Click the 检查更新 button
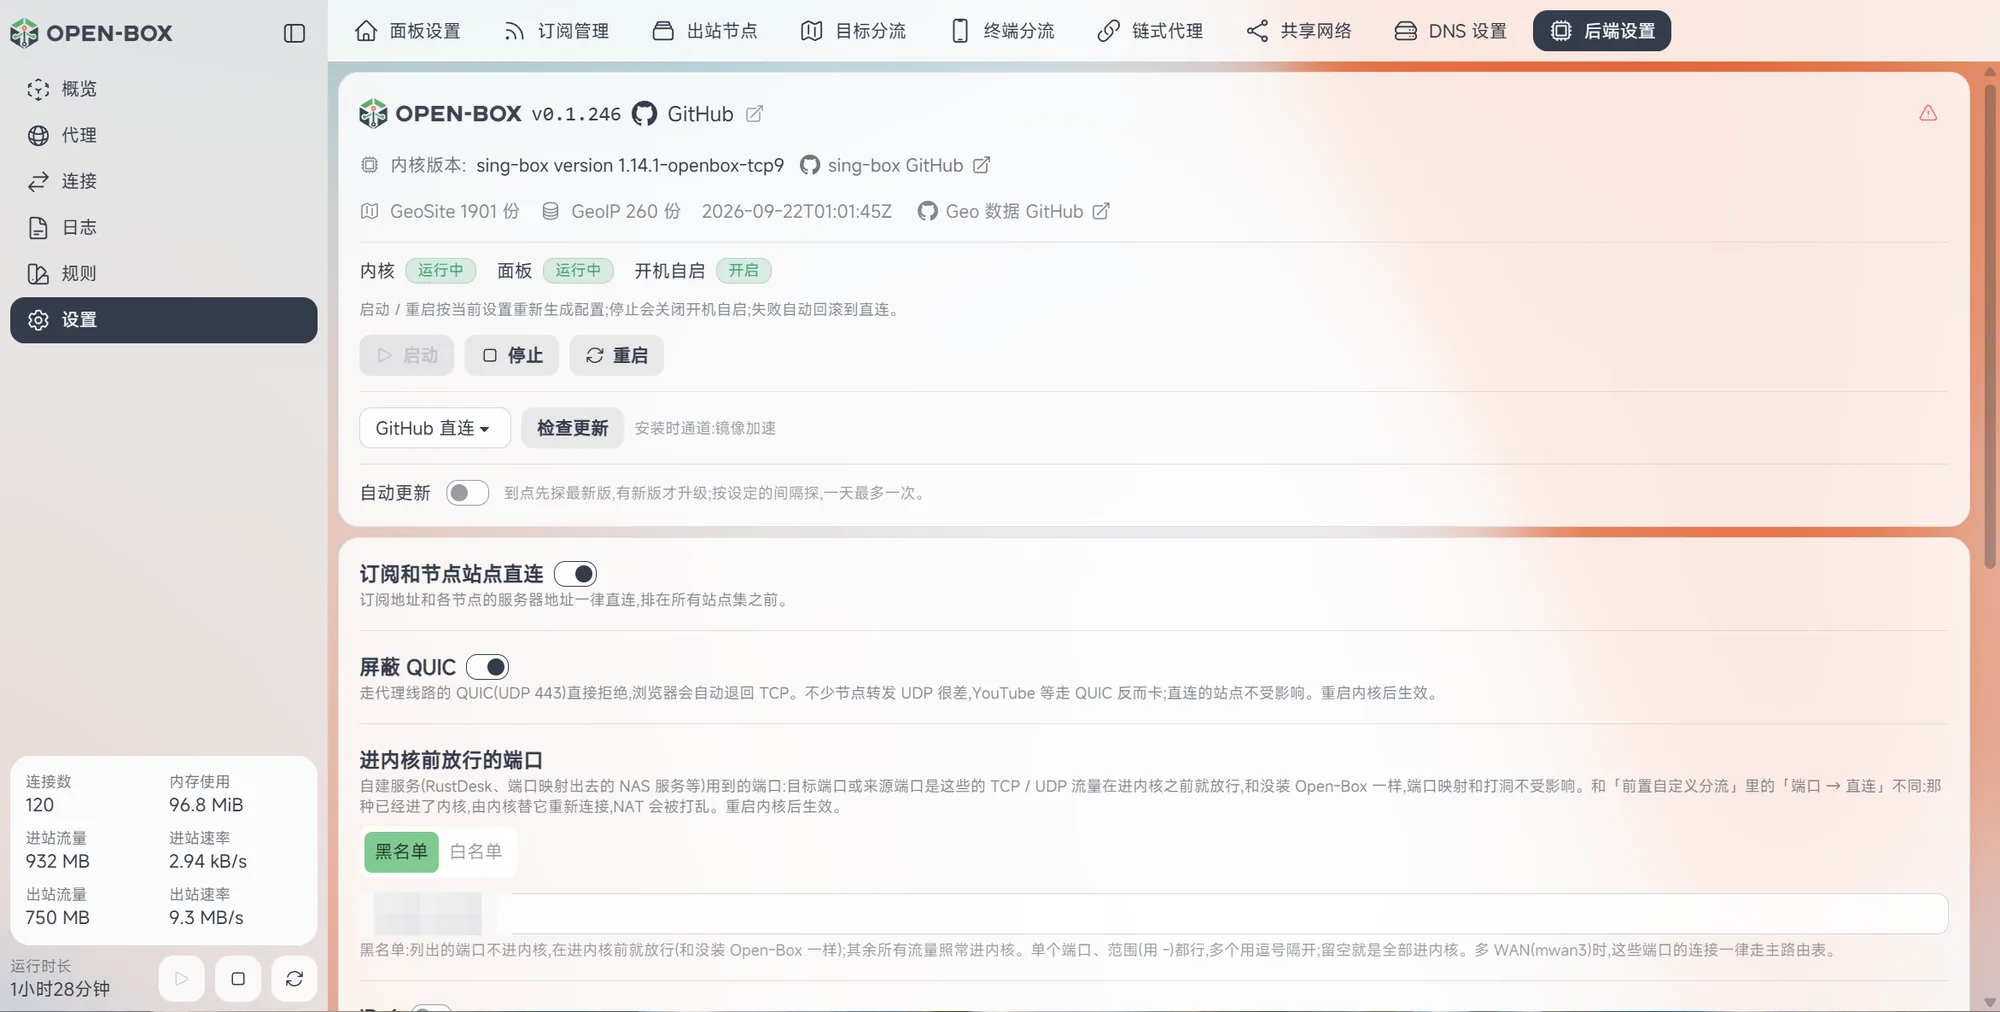Viewport: 2000px width, 1012px height. pos(573,428)
